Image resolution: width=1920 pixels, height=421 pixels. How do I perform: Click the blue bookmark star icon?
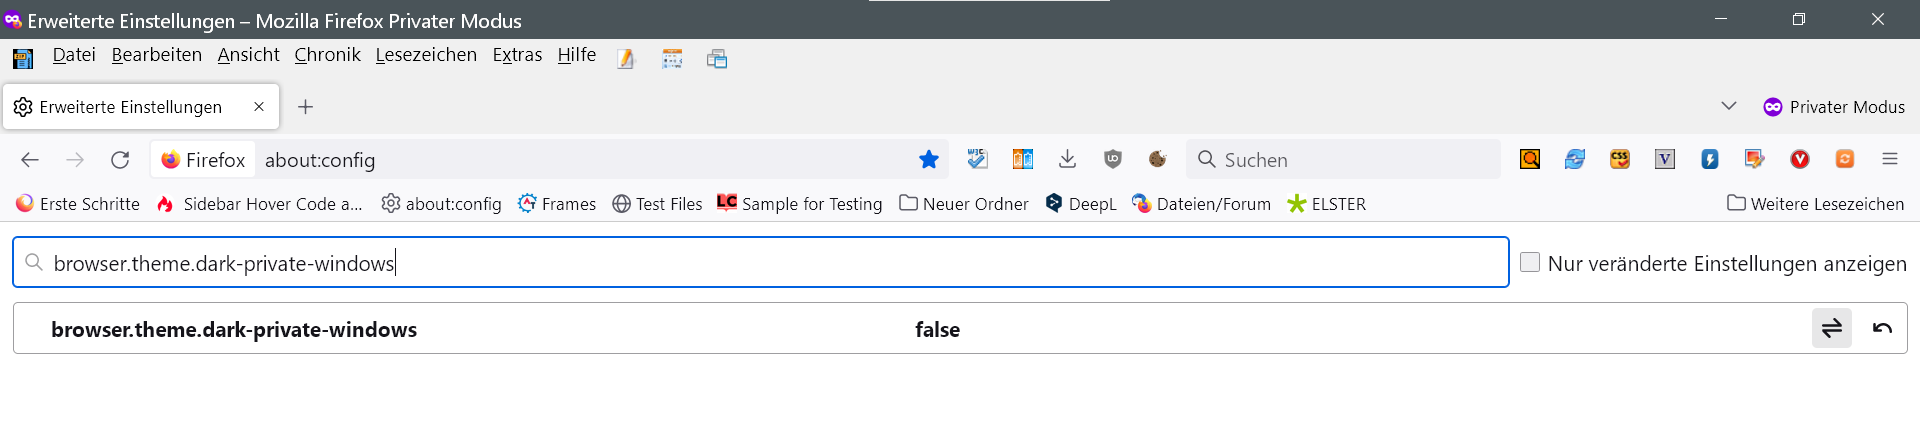pos(929,160)
